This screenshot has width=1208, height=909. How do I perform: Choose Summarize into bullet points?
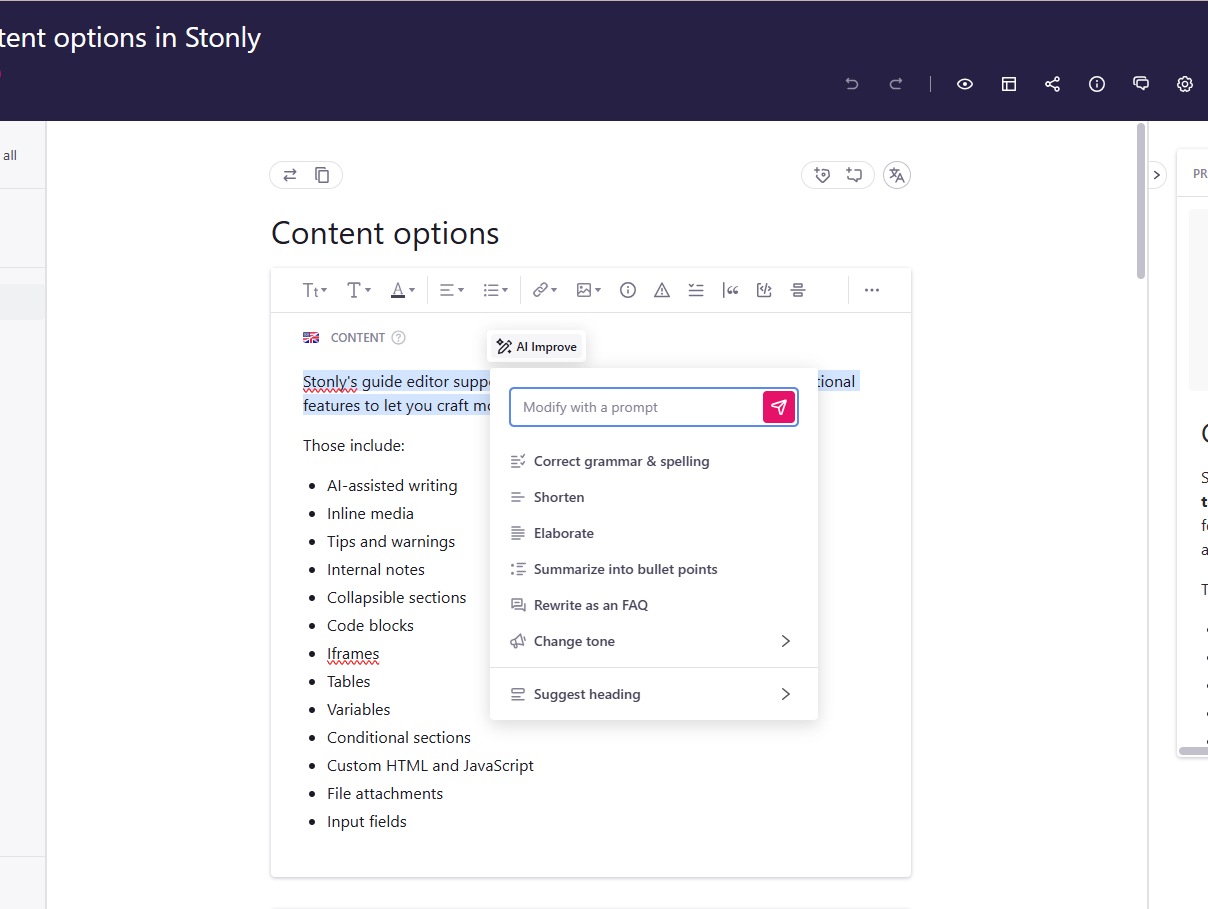pos(626,569)
